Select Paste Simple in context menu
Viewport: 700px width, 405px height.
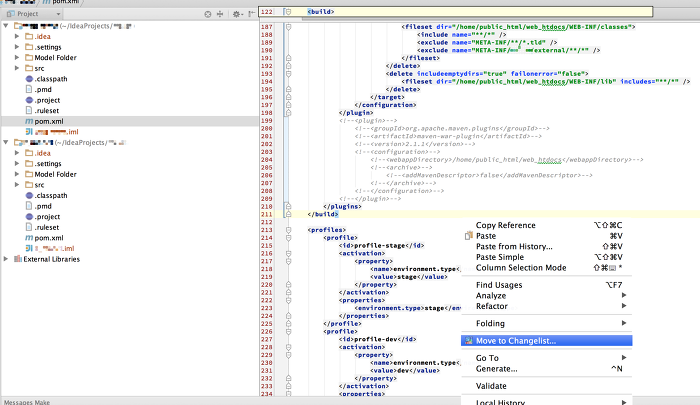pyautogui.click(x=546, y=257)
